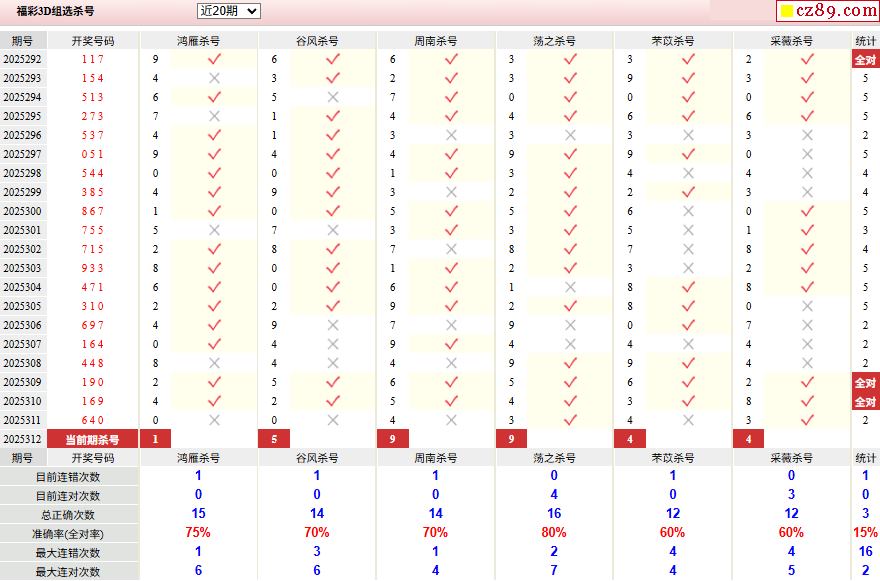880x581 pixels.
Task: Click the 荡之杀号 X mark in row 2025304
Action: point(570,287)
